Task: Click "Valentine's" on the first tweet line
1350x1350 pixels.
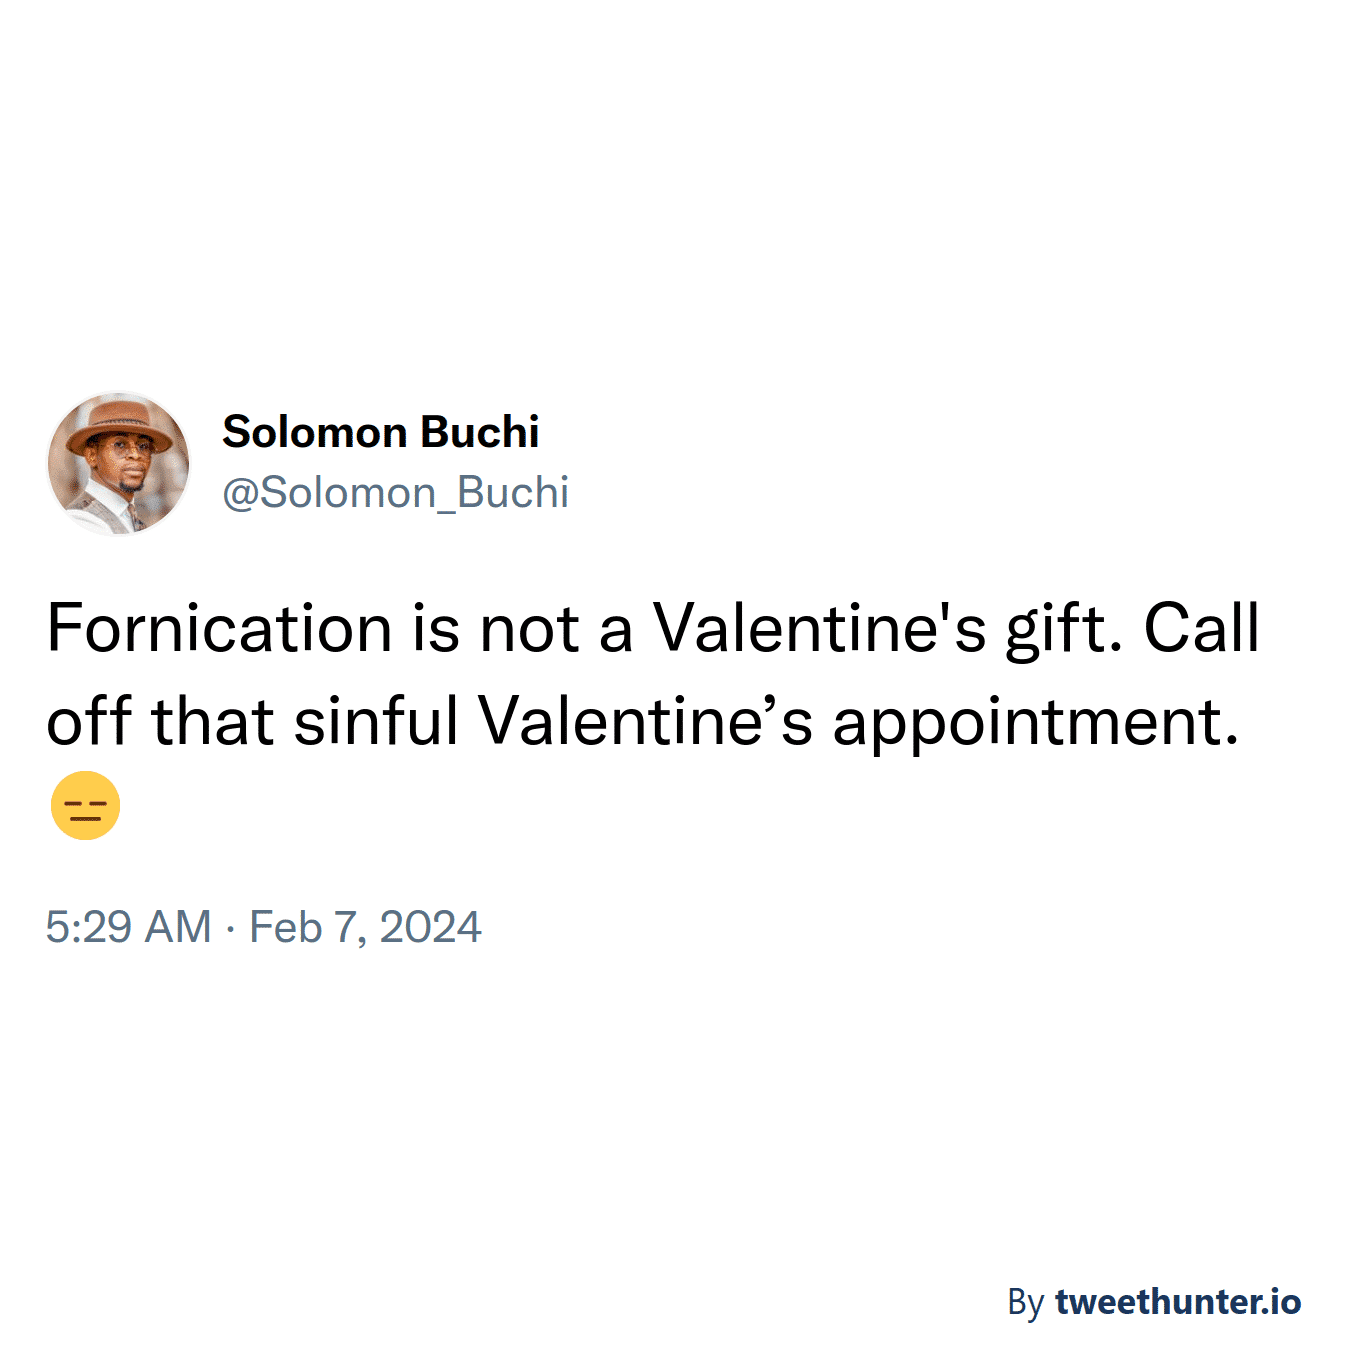Action: [x=819, y=629]
